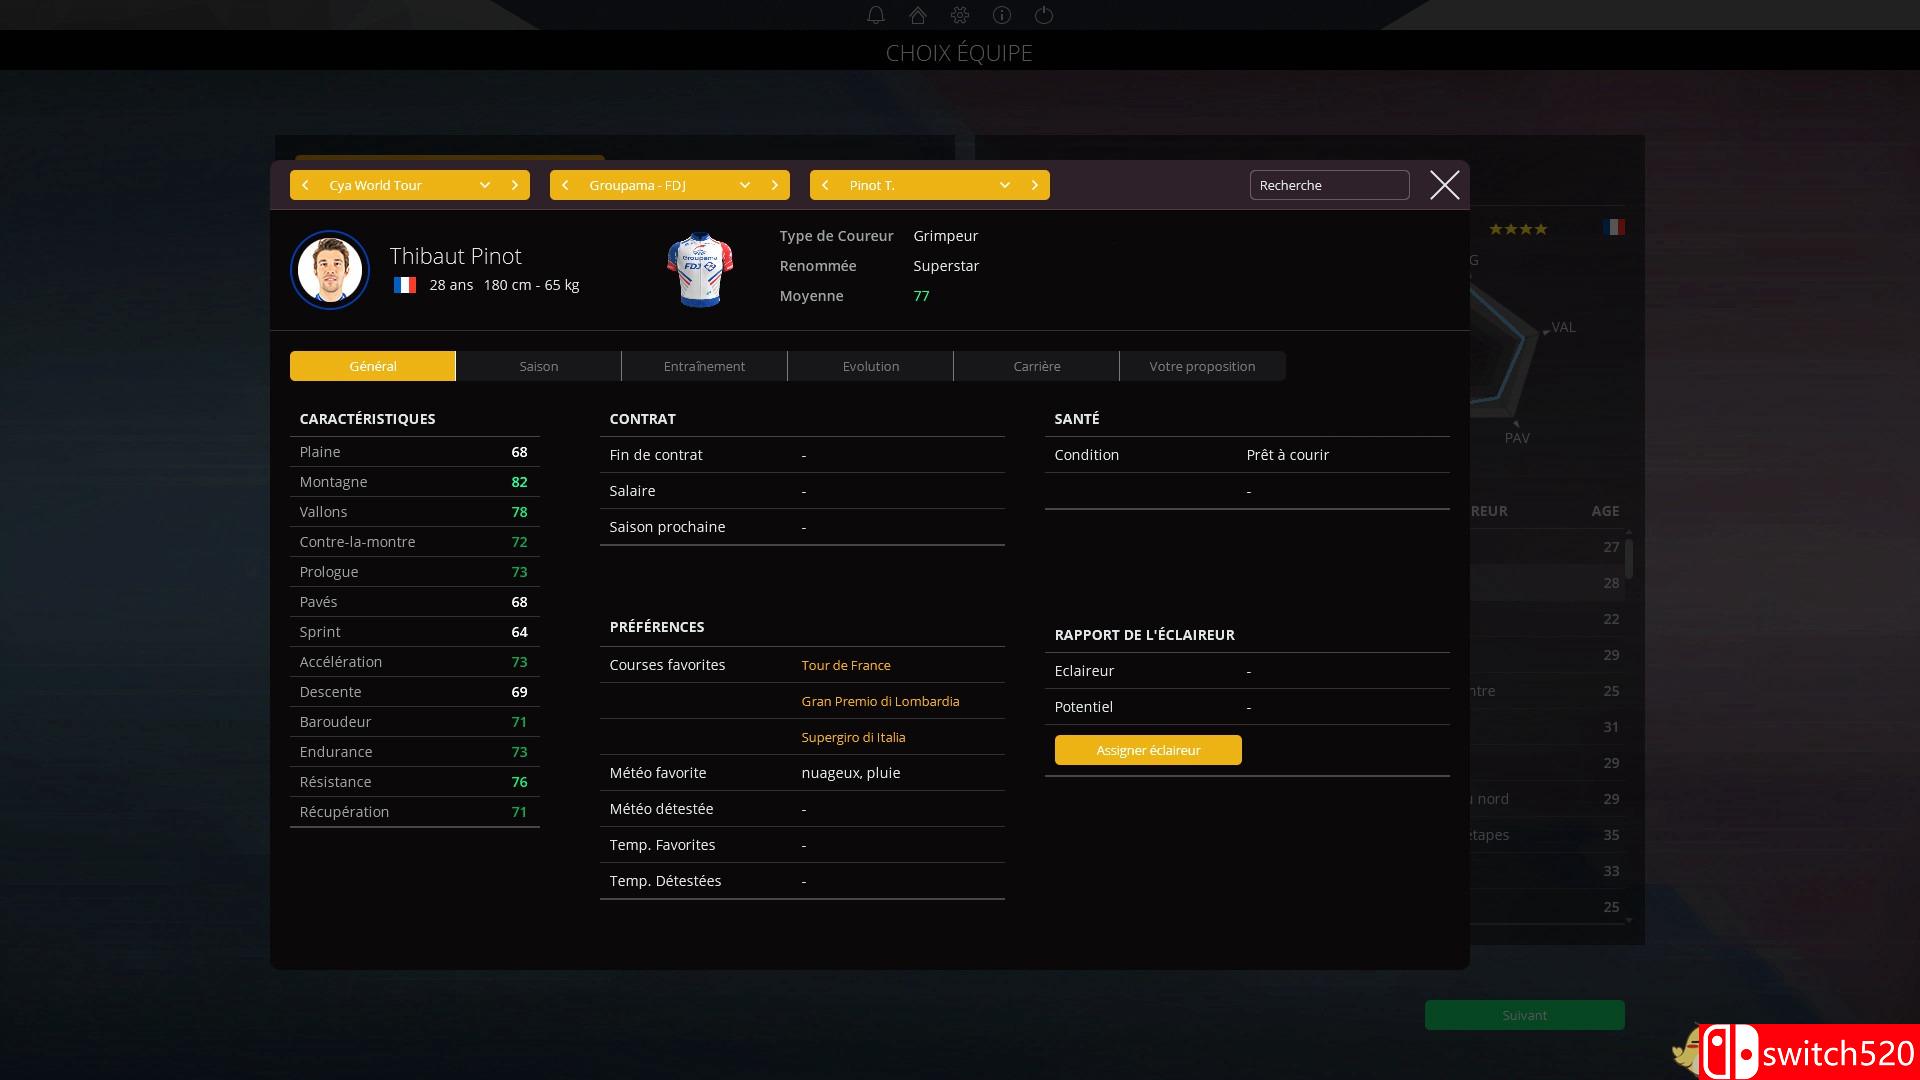Switch to the Saison tab
Image resolution: width=1920 pixels, height=1080 pixels.
538,366
